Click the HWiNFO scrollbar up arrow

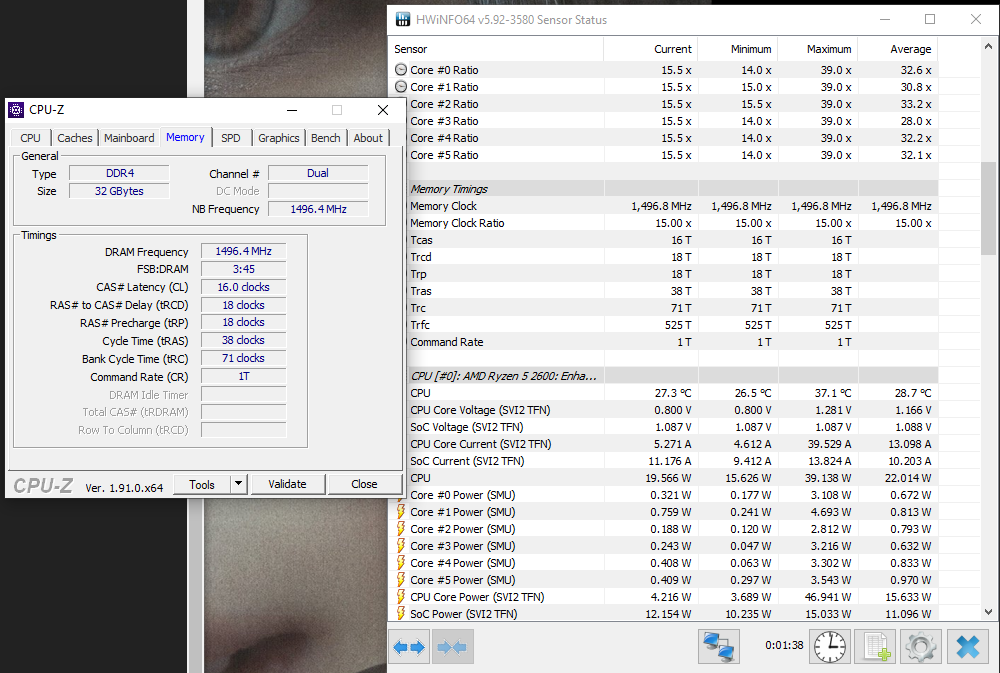tap(988, 47)
